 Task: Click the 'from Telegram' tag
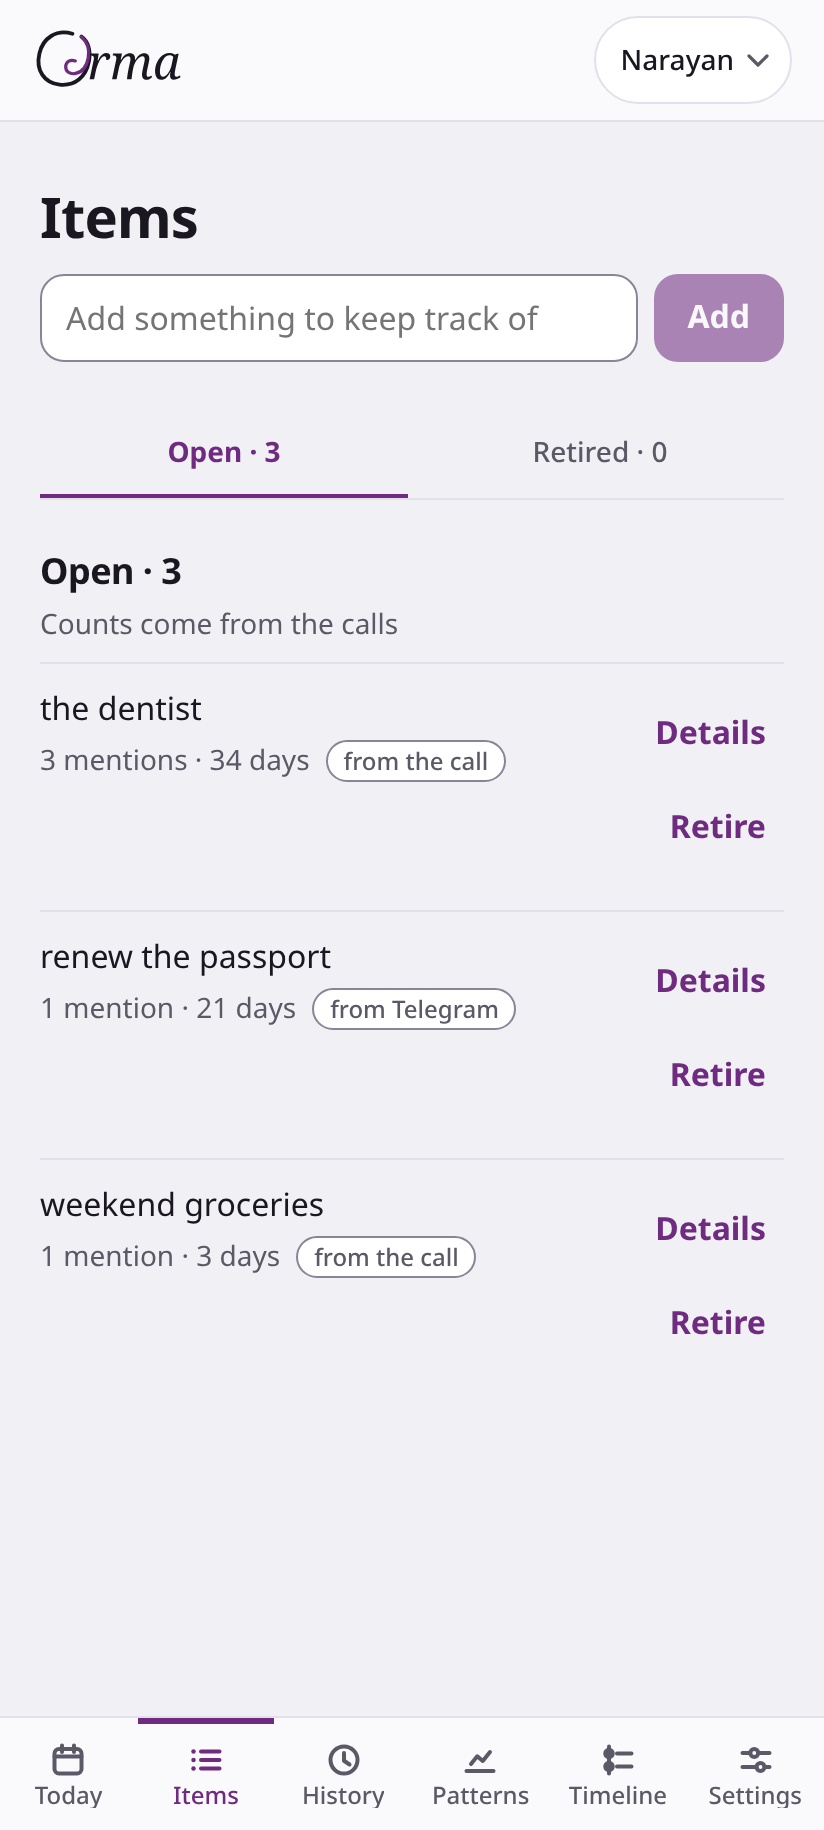(x=414, y=1009)
